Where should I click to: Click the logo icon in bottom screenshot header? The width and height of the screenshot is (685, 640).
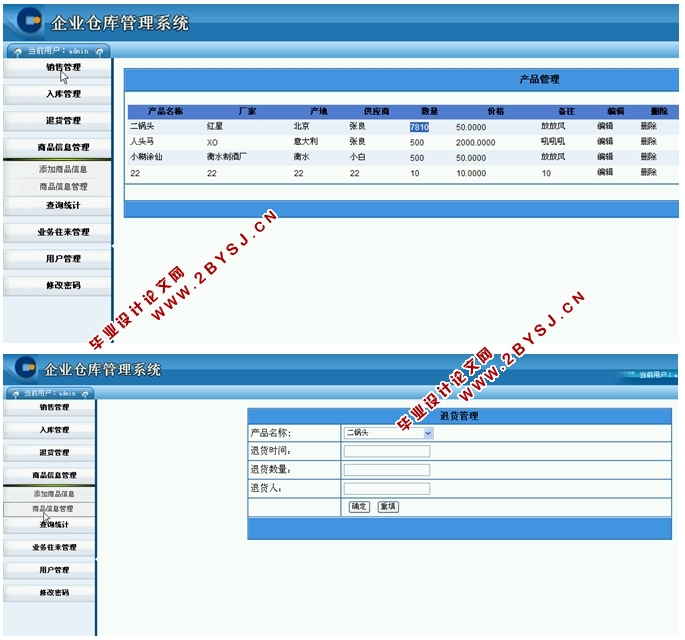click(26, 367)
